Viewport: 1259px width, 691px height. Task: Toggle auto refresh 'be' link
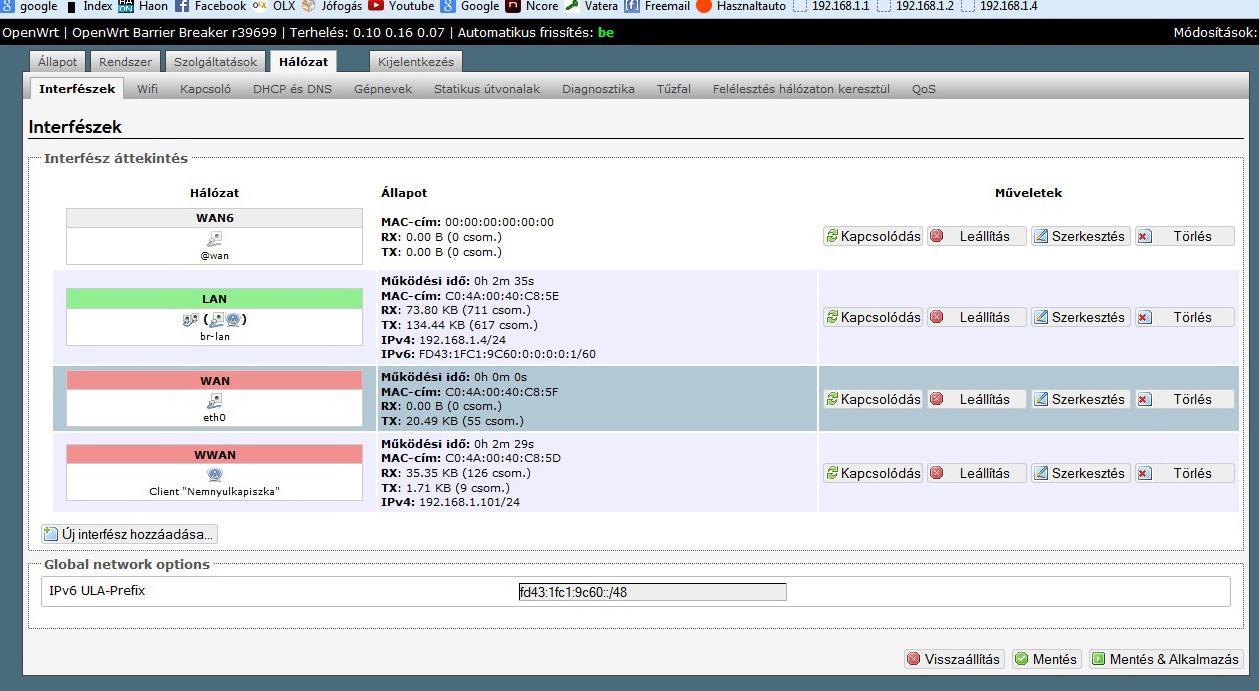click(605, 33)
